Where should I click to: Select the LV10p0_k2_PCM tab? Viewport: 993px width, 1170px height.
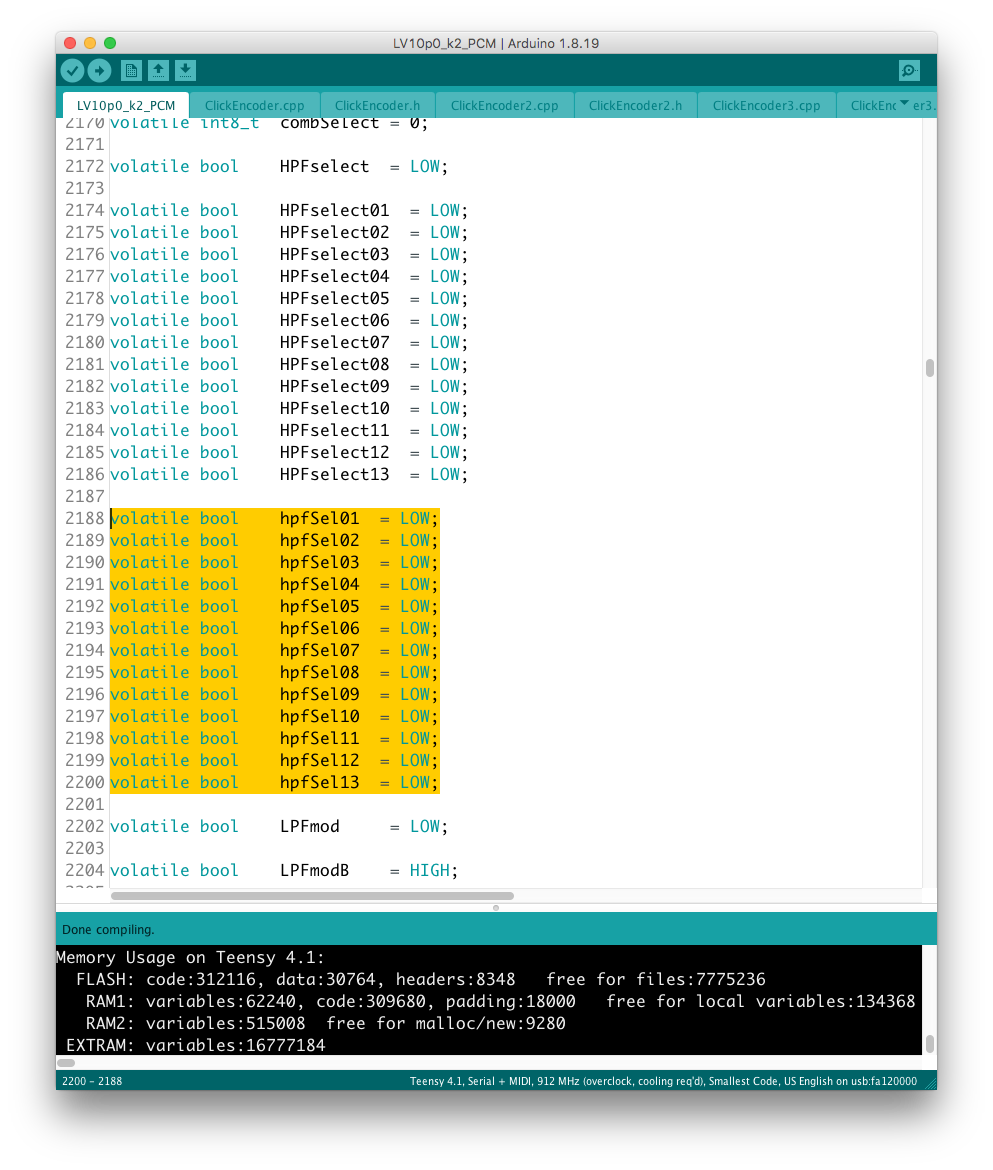point(126,105)
